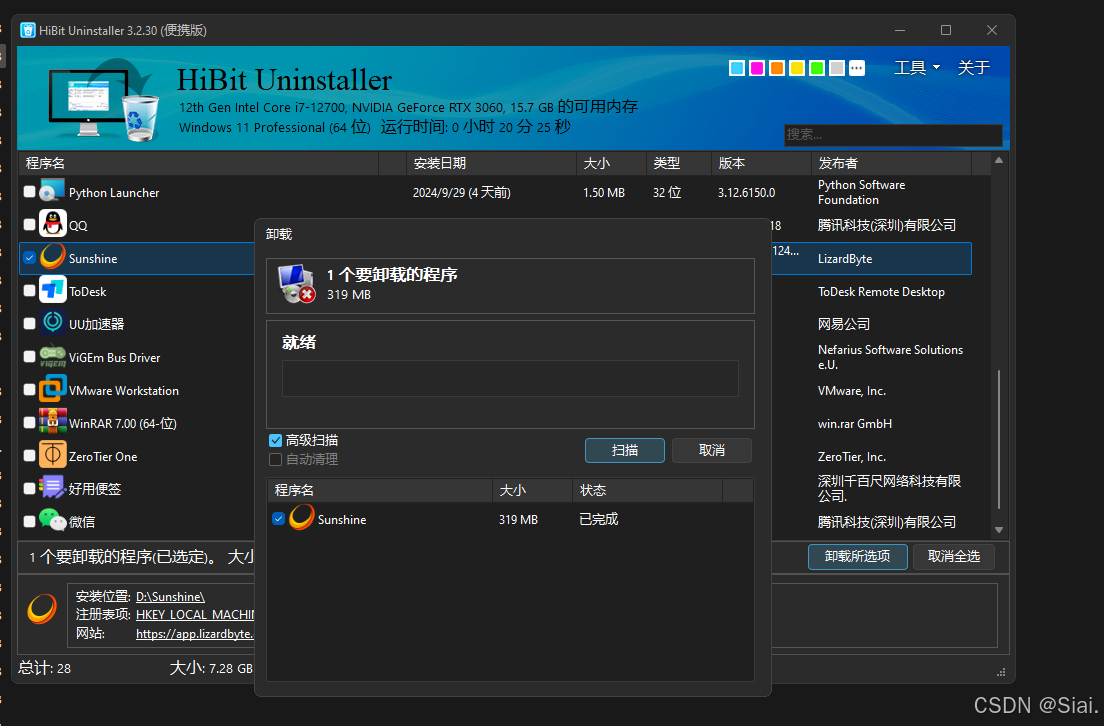Open more colors via the ellipsis swatch
Screen dimensions: 1104x726
pyautogui.click(x=857, y=68)
